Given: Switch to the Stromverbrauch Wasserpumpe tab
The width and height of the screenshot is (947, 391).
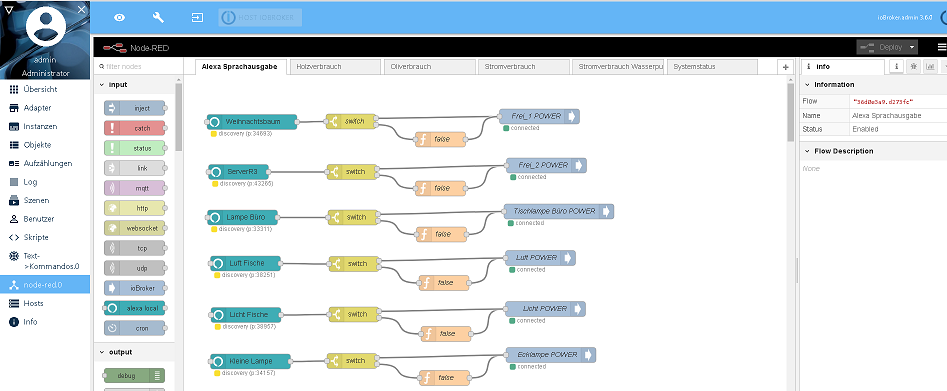Looking at the screenshot, I should coord(617,66).
